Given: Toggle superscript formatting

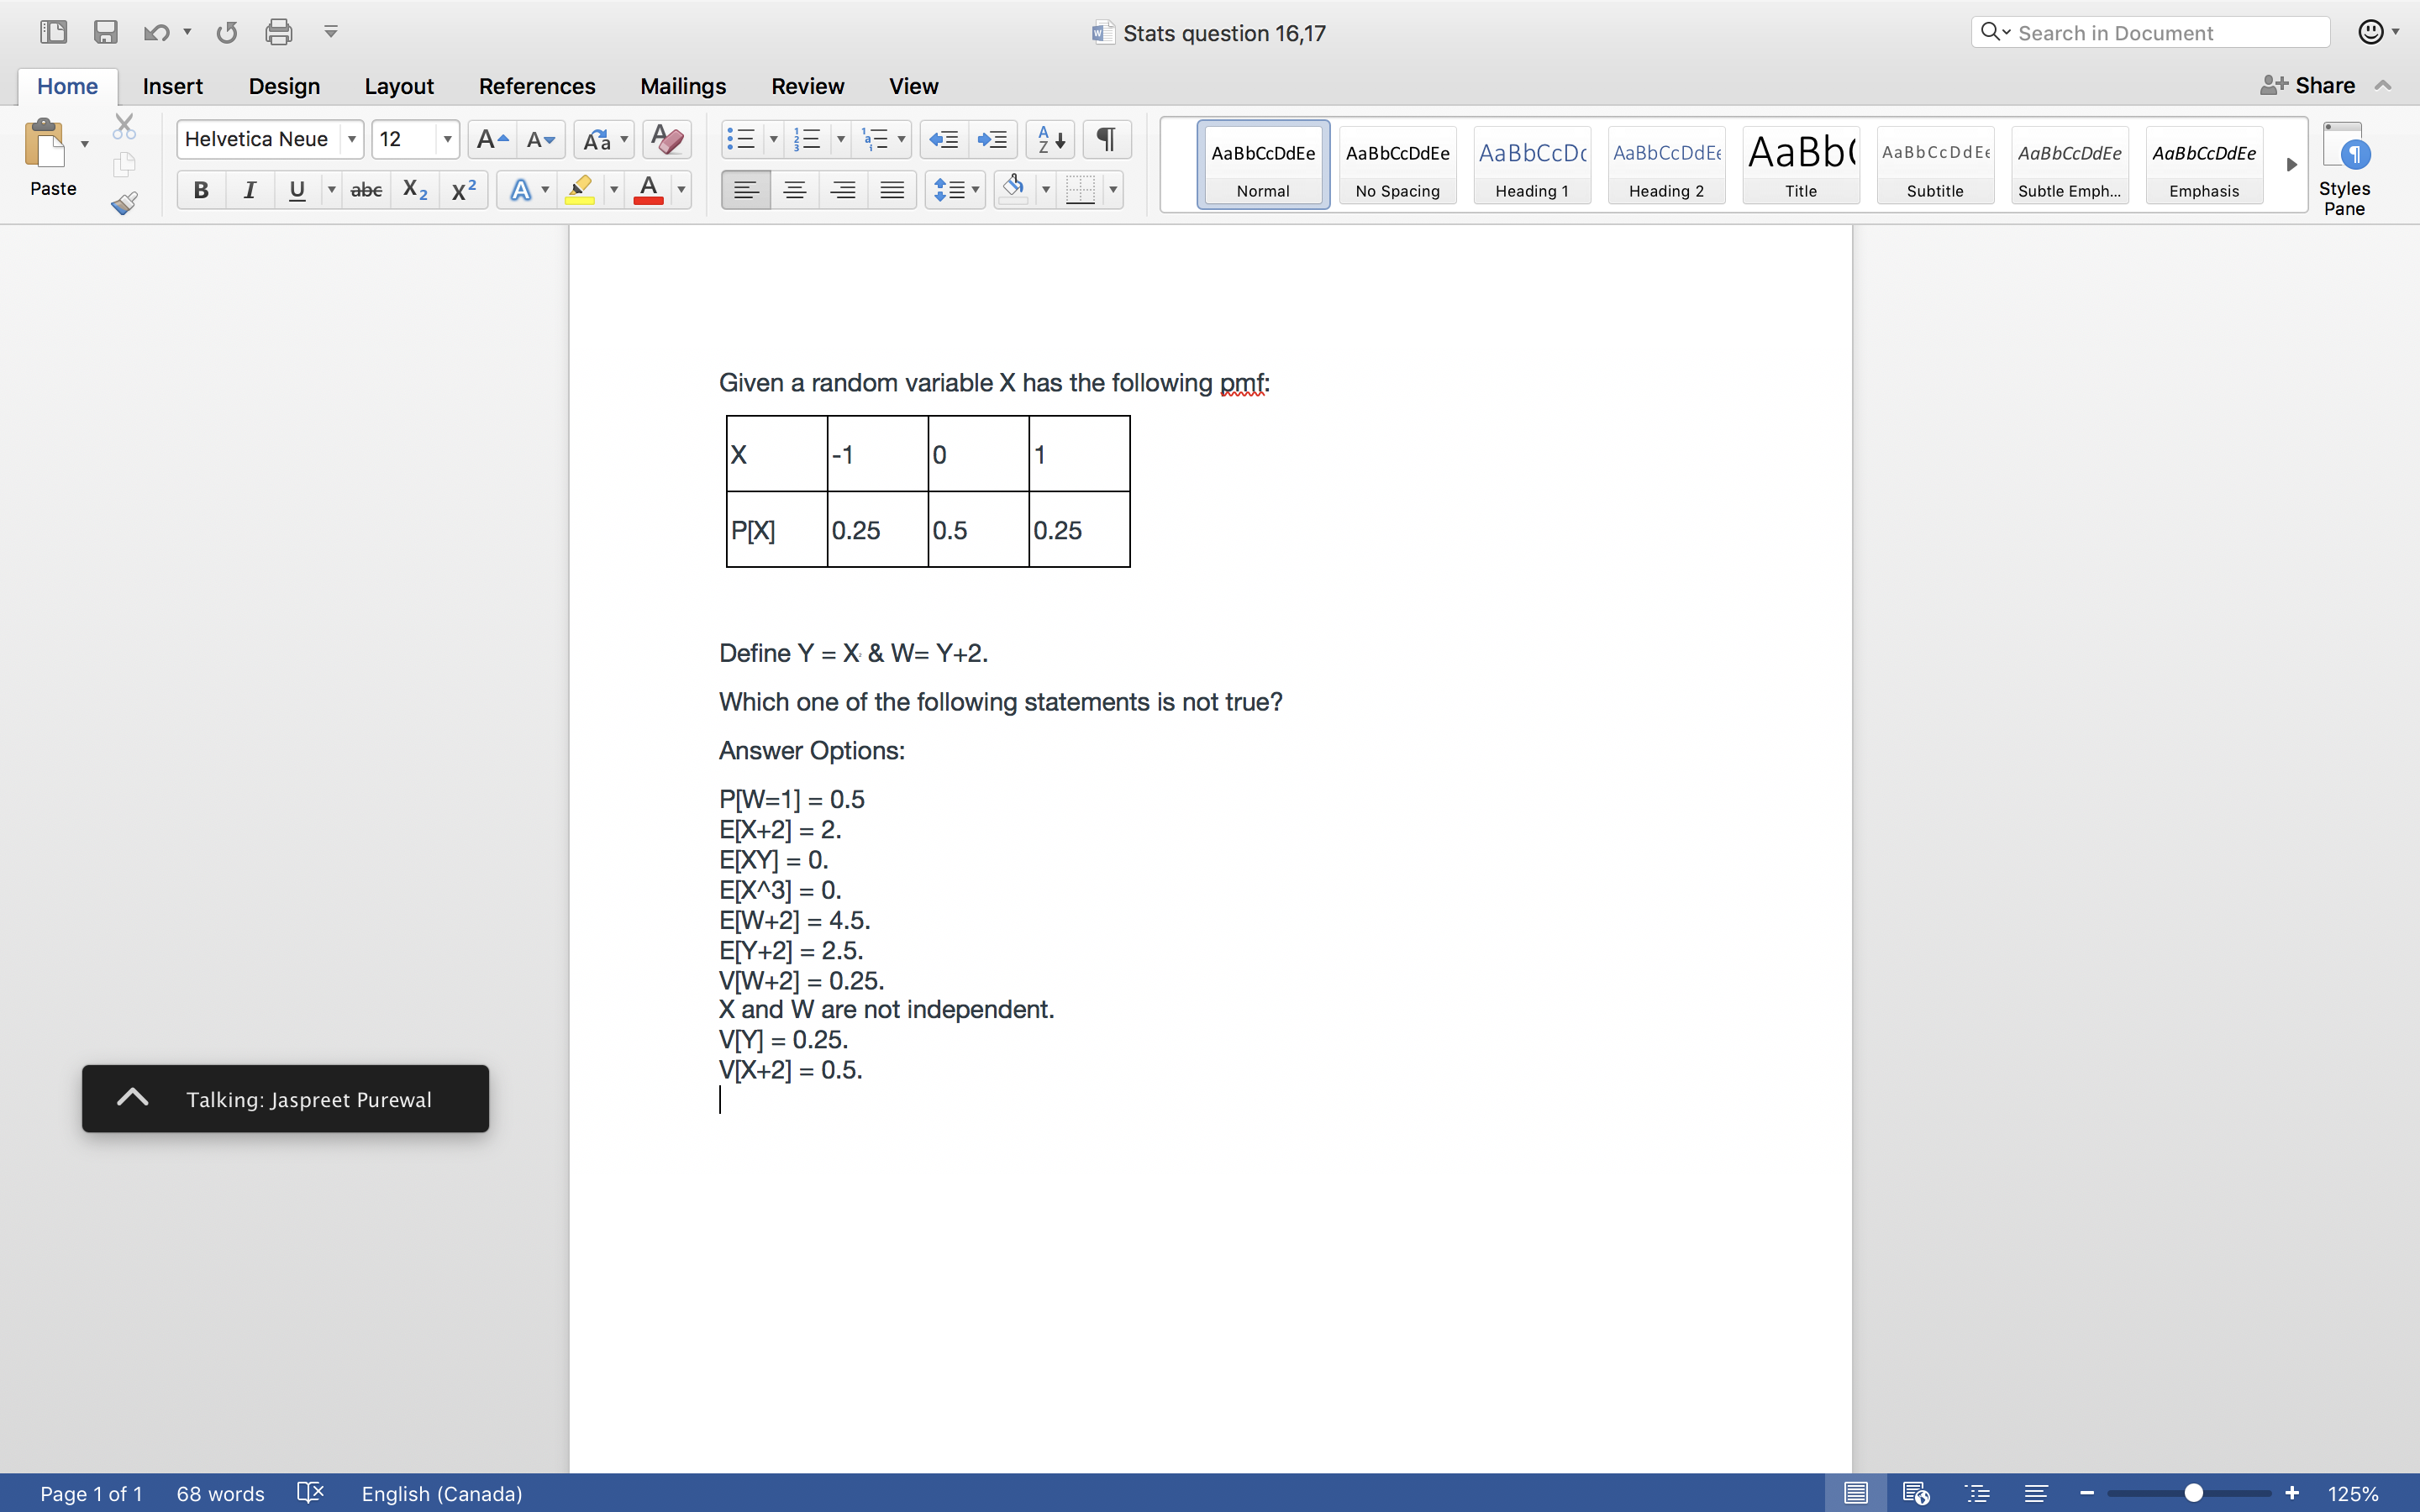Looking at the screenshot, I should tap(462, 189).
